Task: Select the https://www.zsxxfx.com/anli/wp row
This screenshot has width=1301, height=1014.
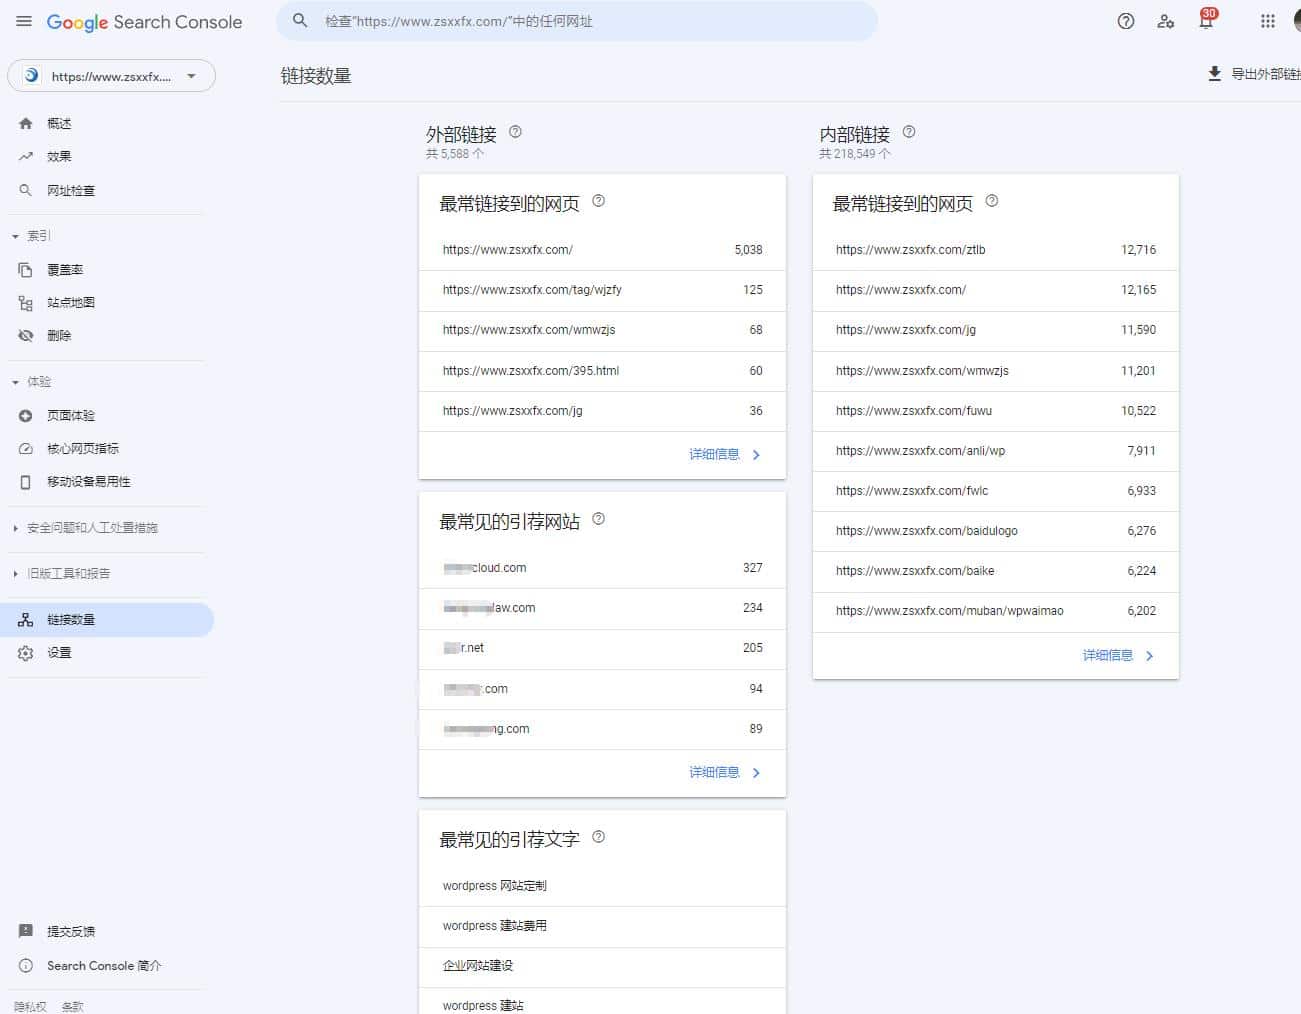Action: tap(996, 451)
